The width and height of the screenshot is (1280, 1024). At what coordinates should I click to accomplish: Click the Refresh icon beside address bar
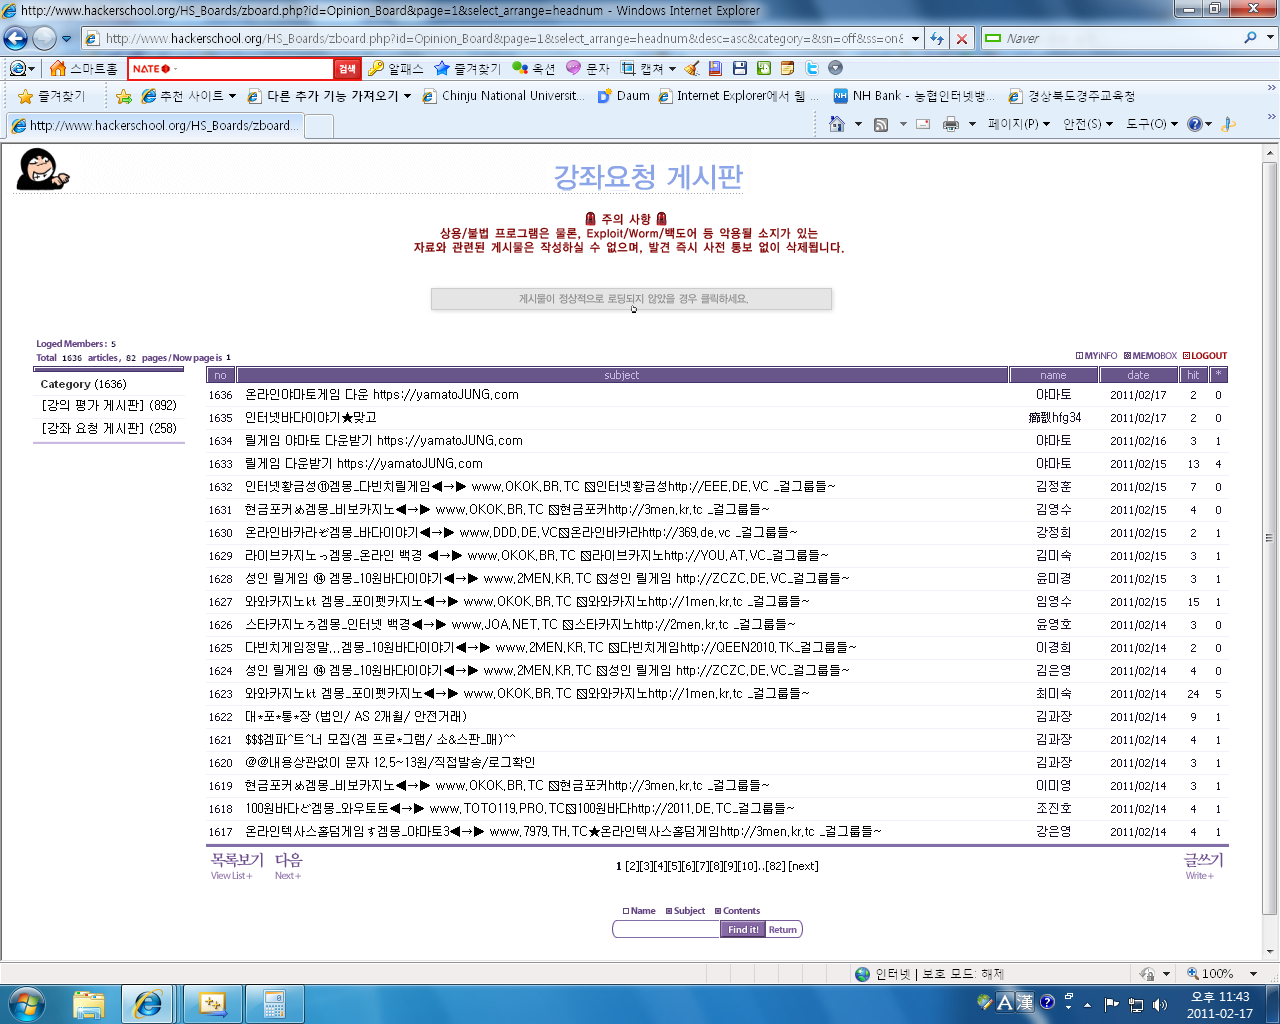pos(937,39)
